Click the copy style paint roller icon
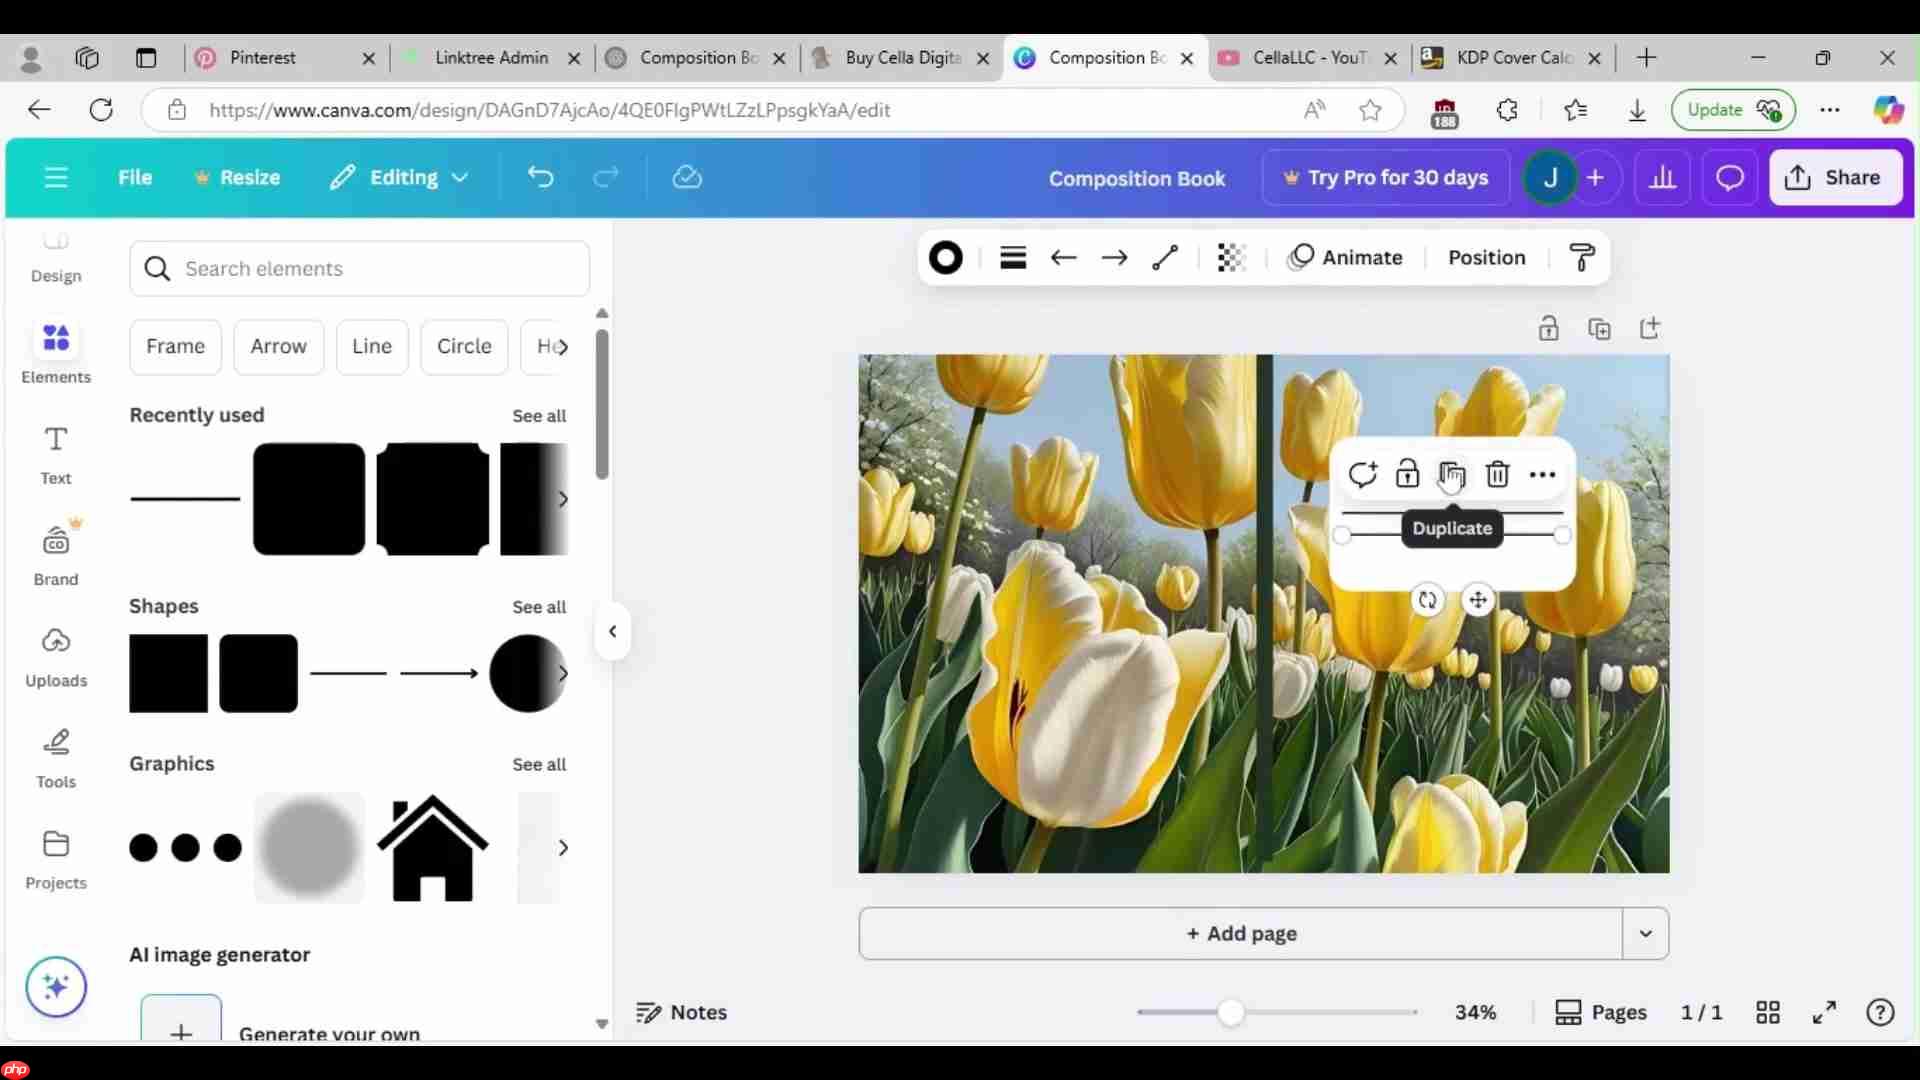Image resolution: width=1920 pixels, height=1080 pixels. pyautogui.click(x=1582, y=258)
